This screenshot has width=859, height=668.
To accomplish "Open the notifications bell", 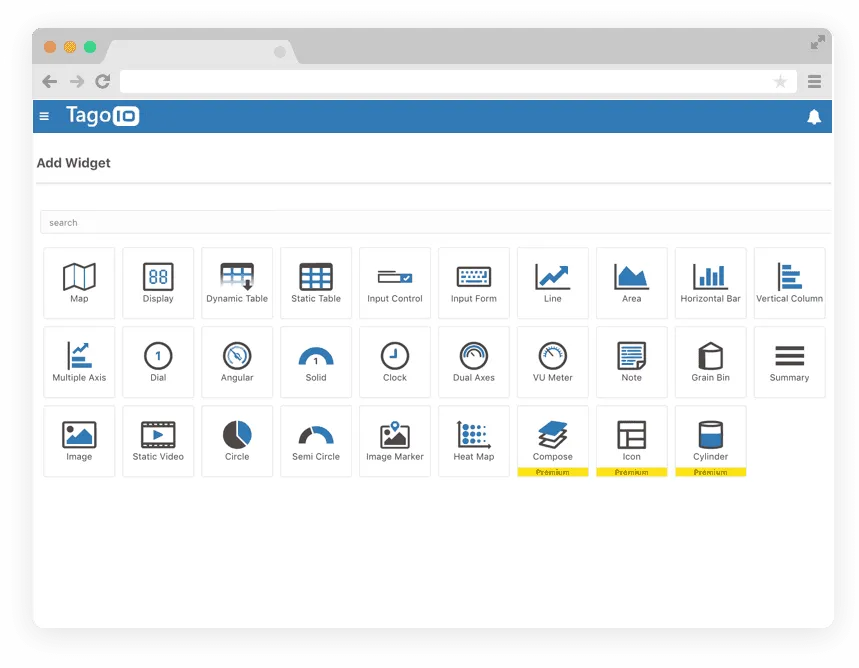I will click(814, 116).
